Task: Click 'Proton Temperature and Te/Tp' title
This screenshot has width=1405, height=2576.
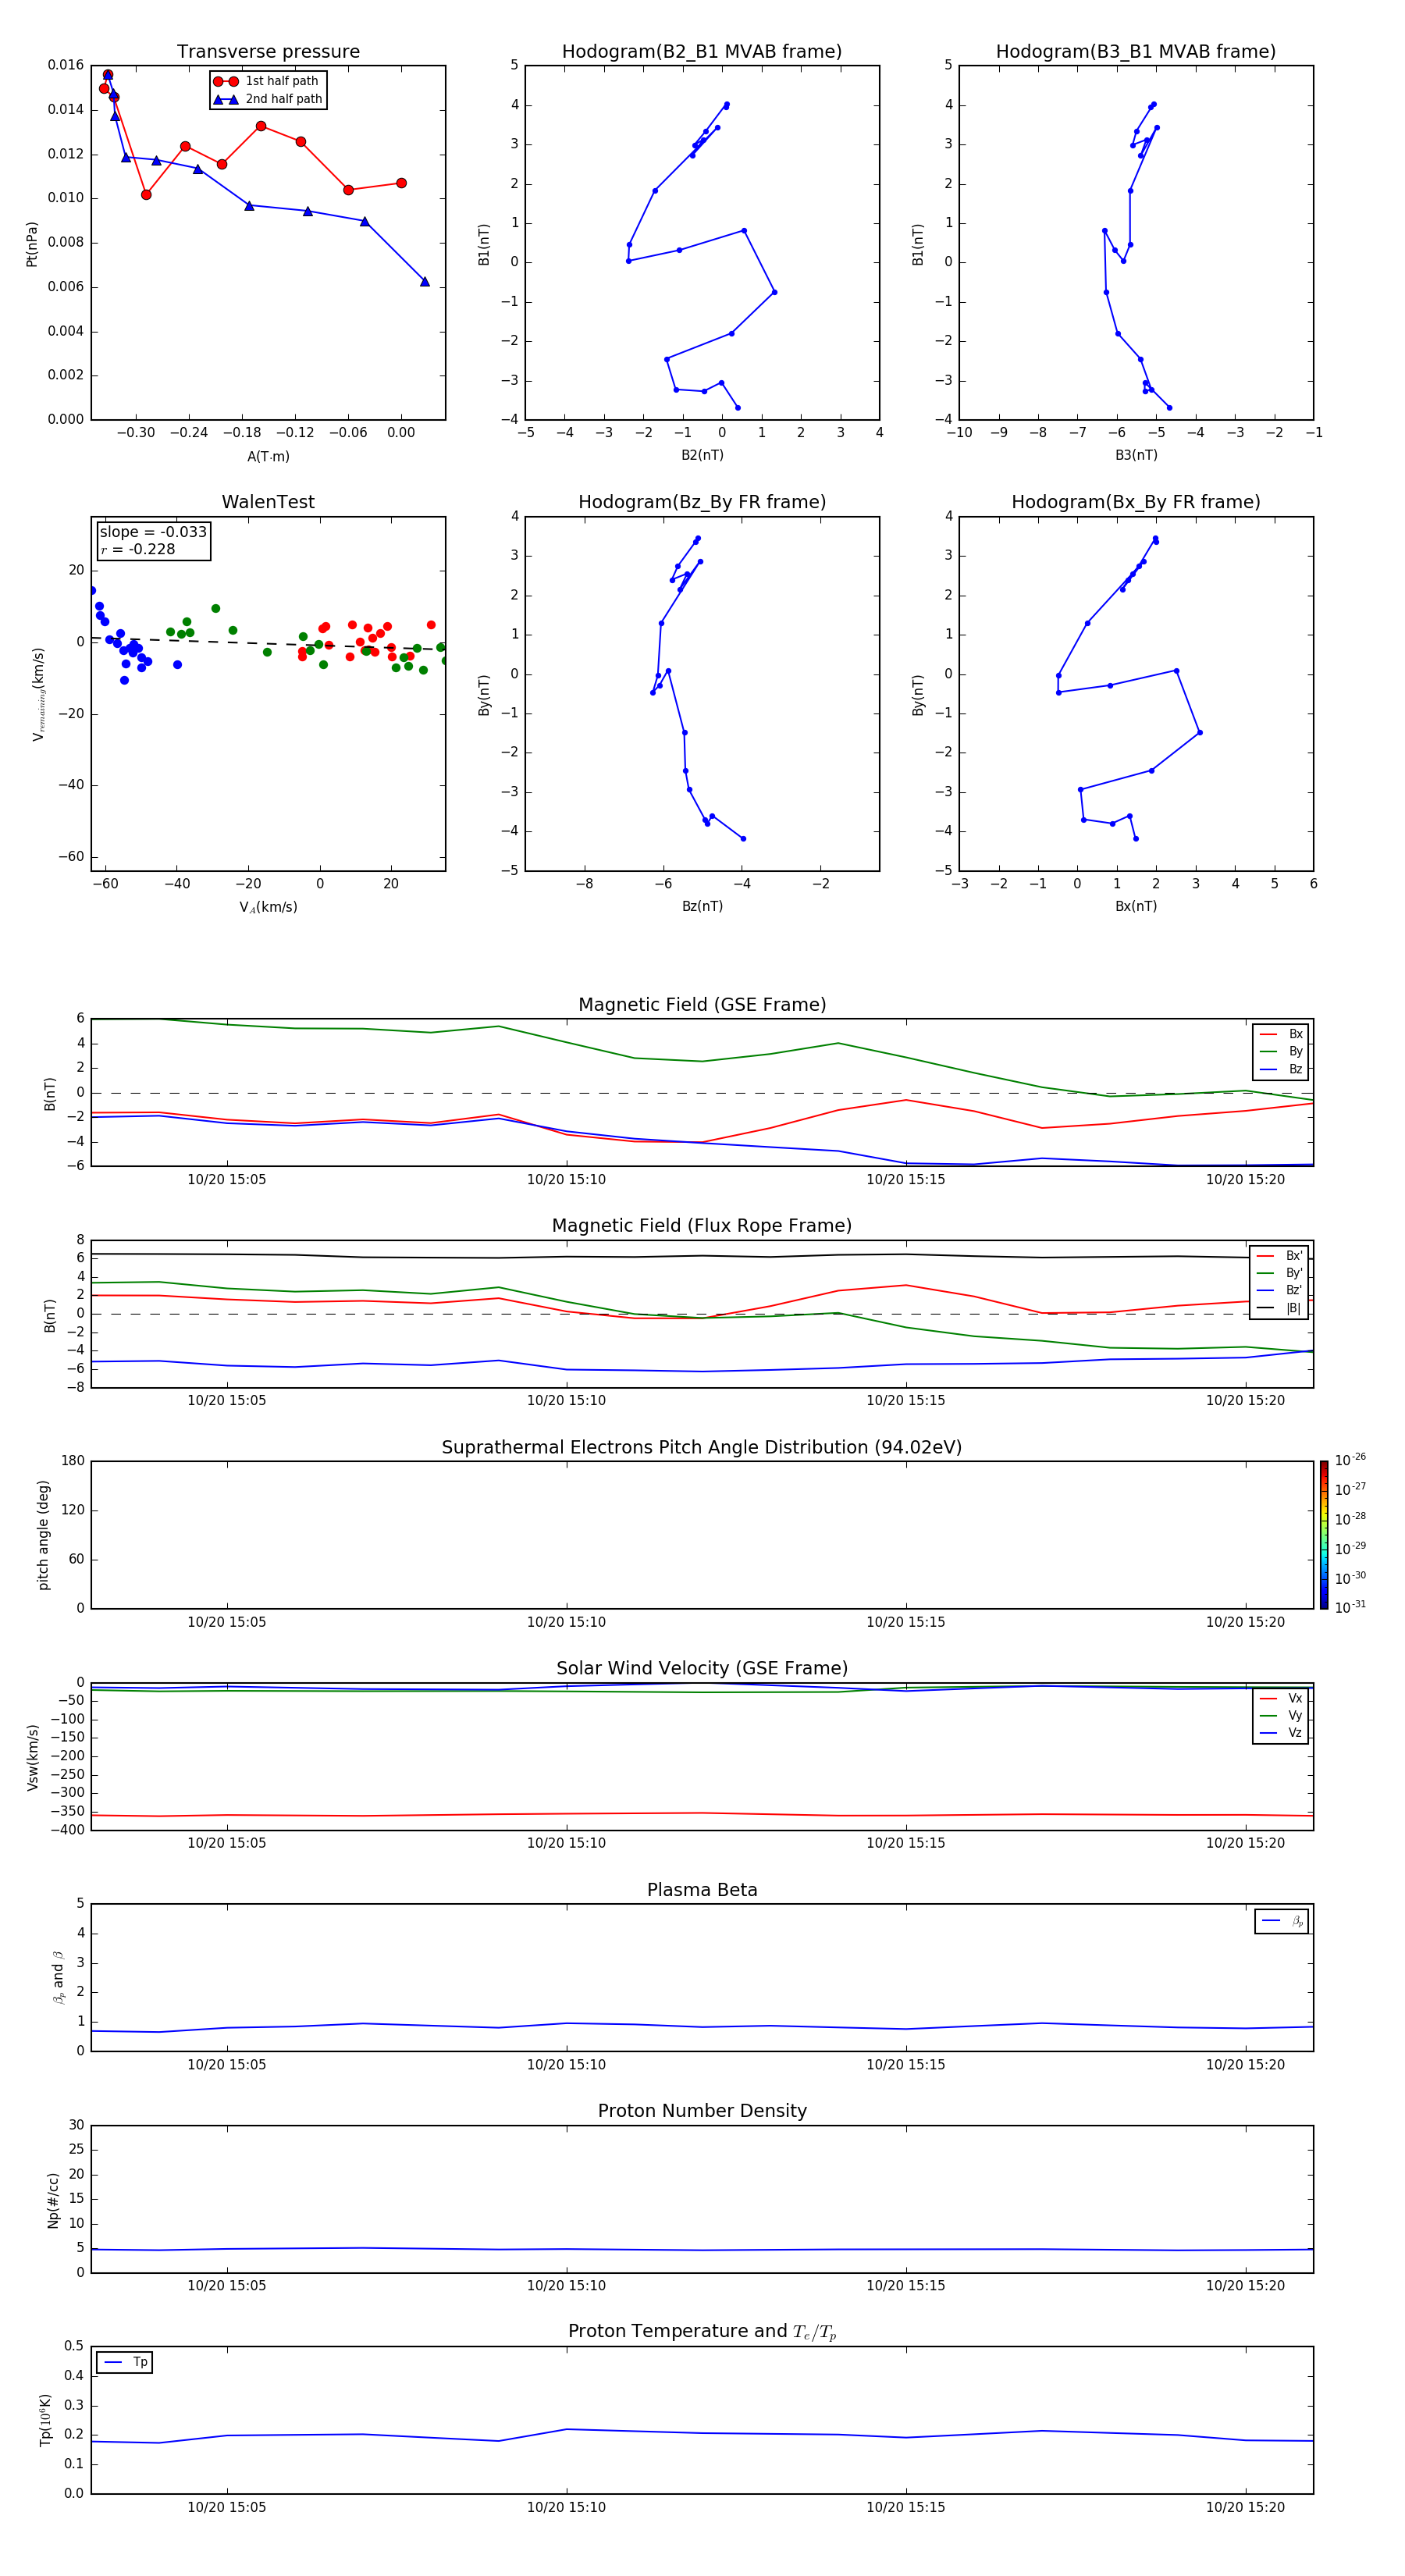Action: tap(702, 2332)
